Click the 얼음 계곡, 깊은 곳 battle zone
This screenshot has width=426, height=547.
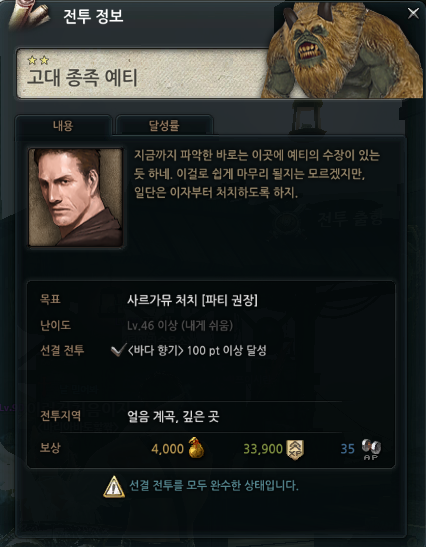click(x=173, y=416)
